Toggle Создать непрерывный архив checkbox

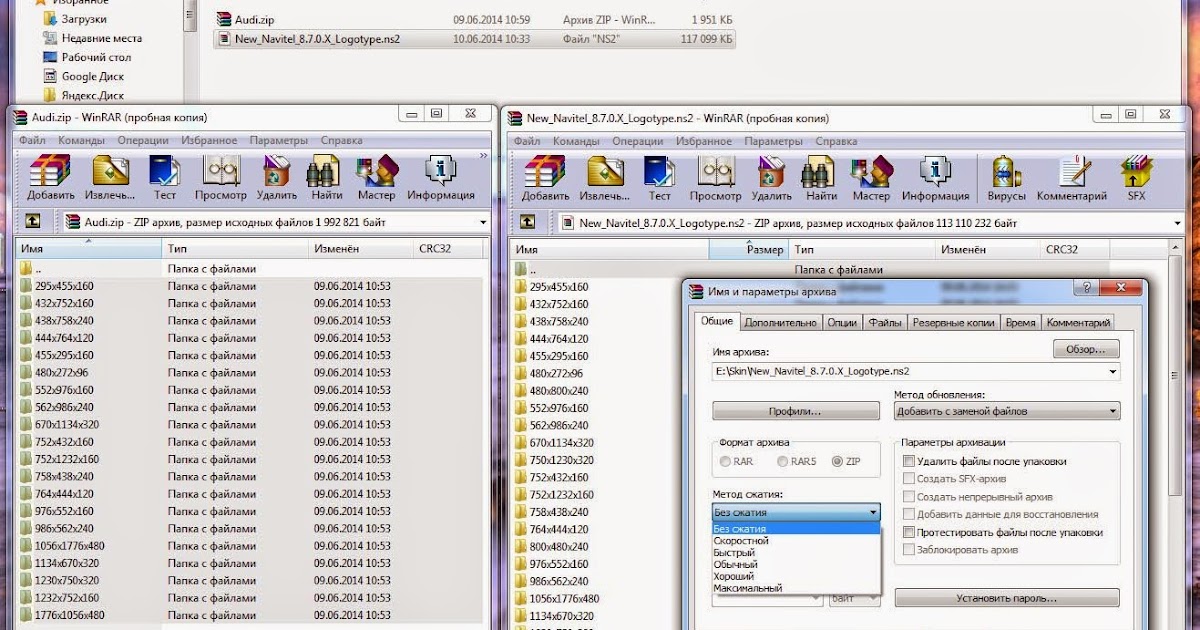(x=908, y=497)
